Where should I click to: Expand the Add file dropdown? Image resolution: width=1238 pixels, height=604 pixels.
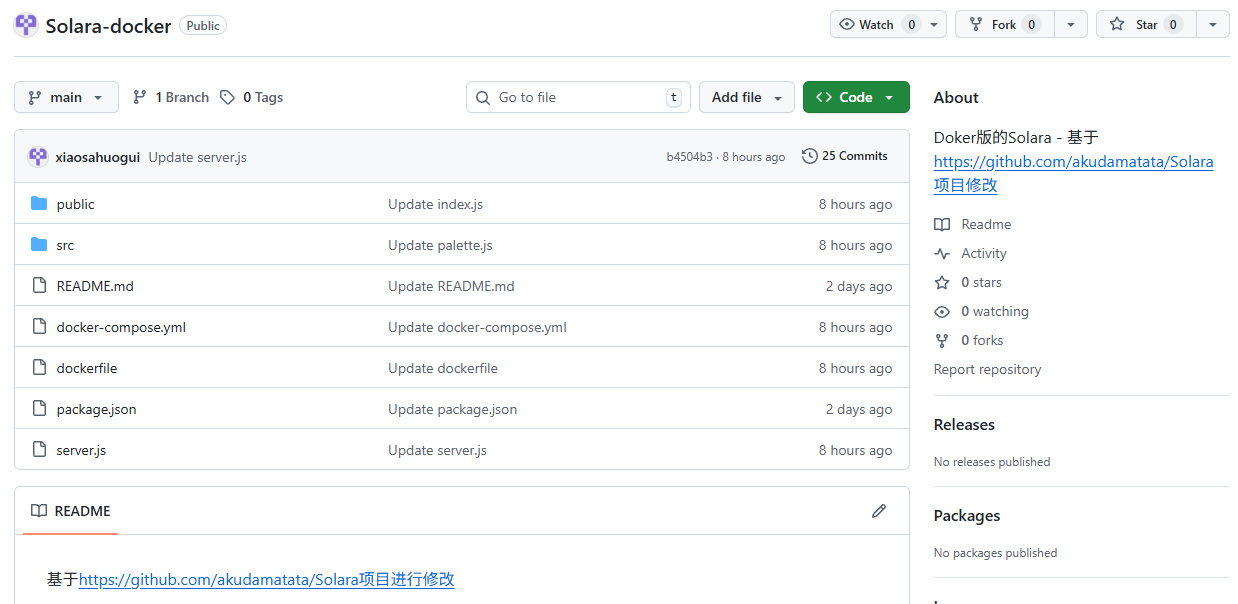point(746,97)
